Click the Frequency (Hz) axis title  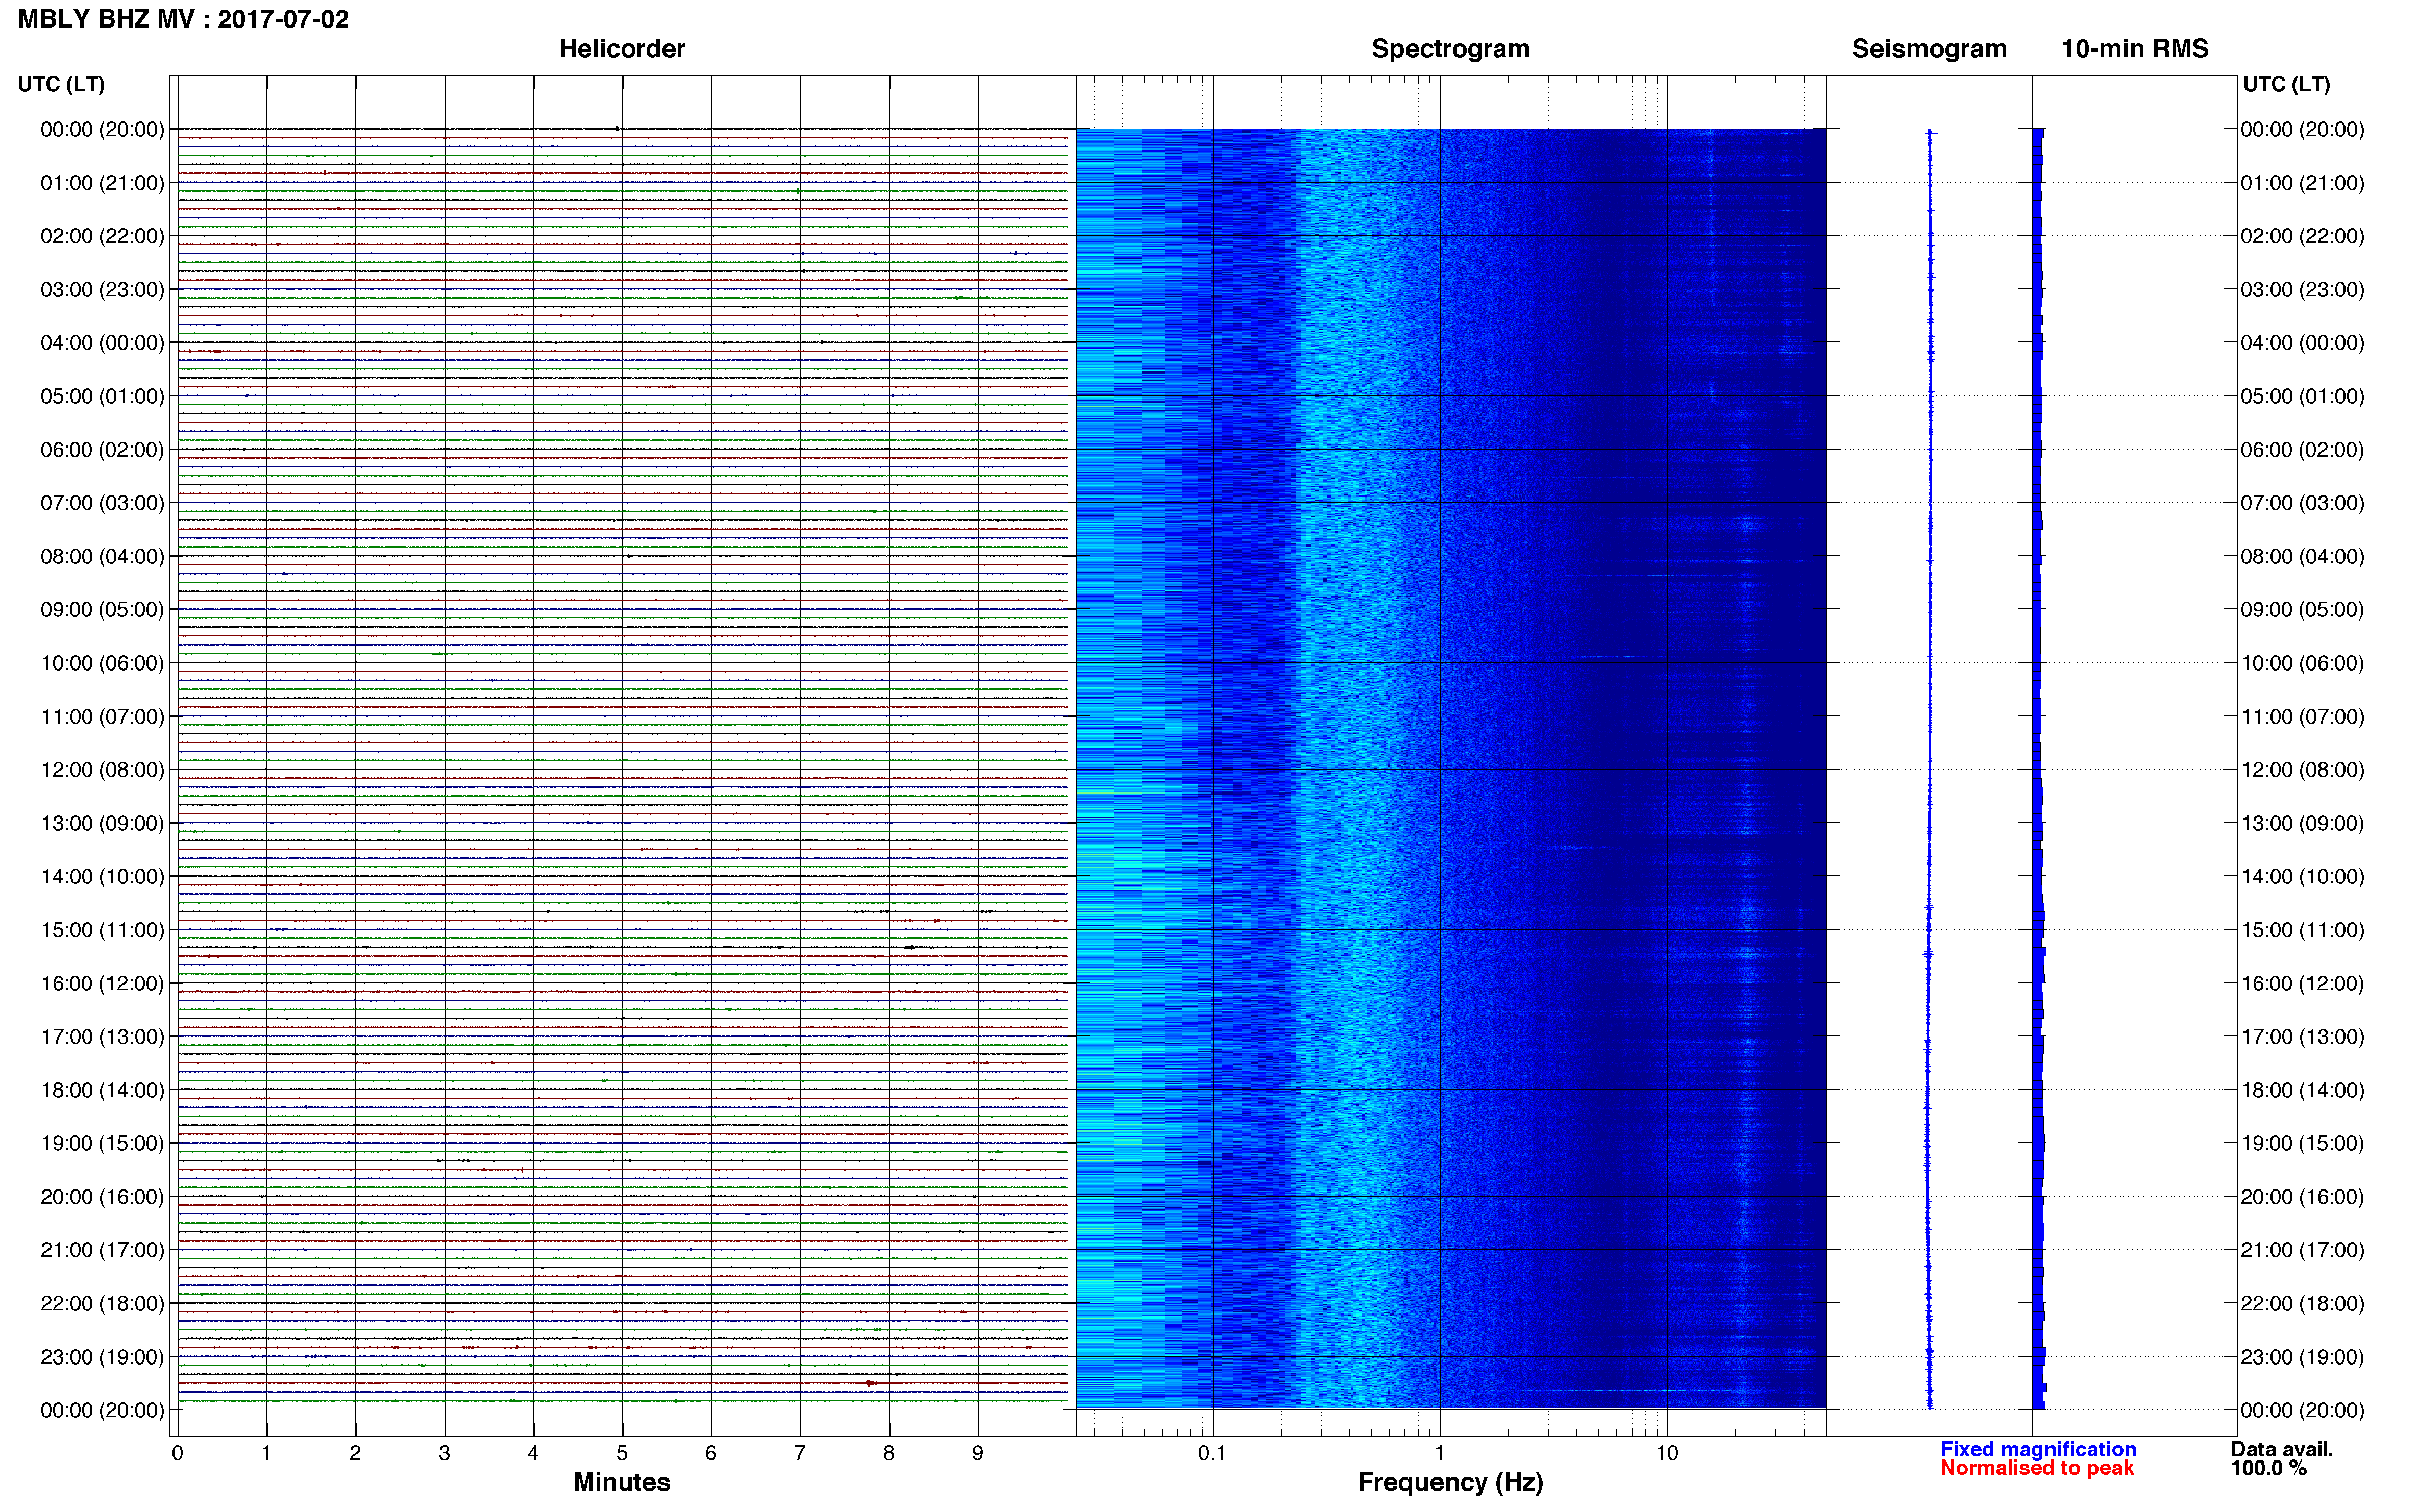(1450, 1482)
